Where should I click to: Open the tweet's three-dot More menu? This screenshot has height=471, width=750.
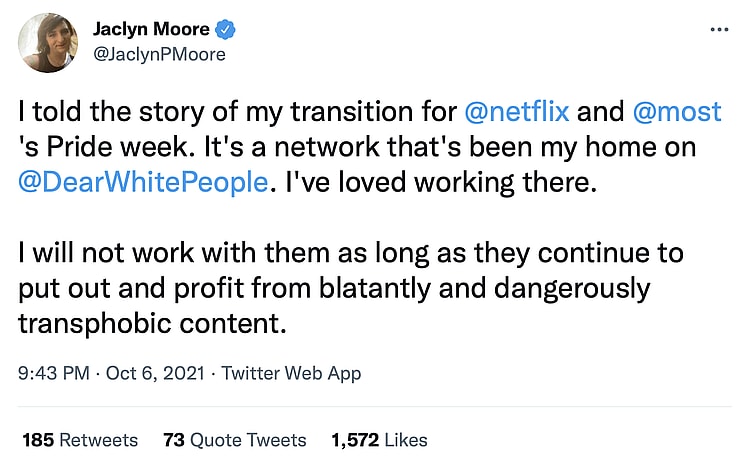[718, 30]
